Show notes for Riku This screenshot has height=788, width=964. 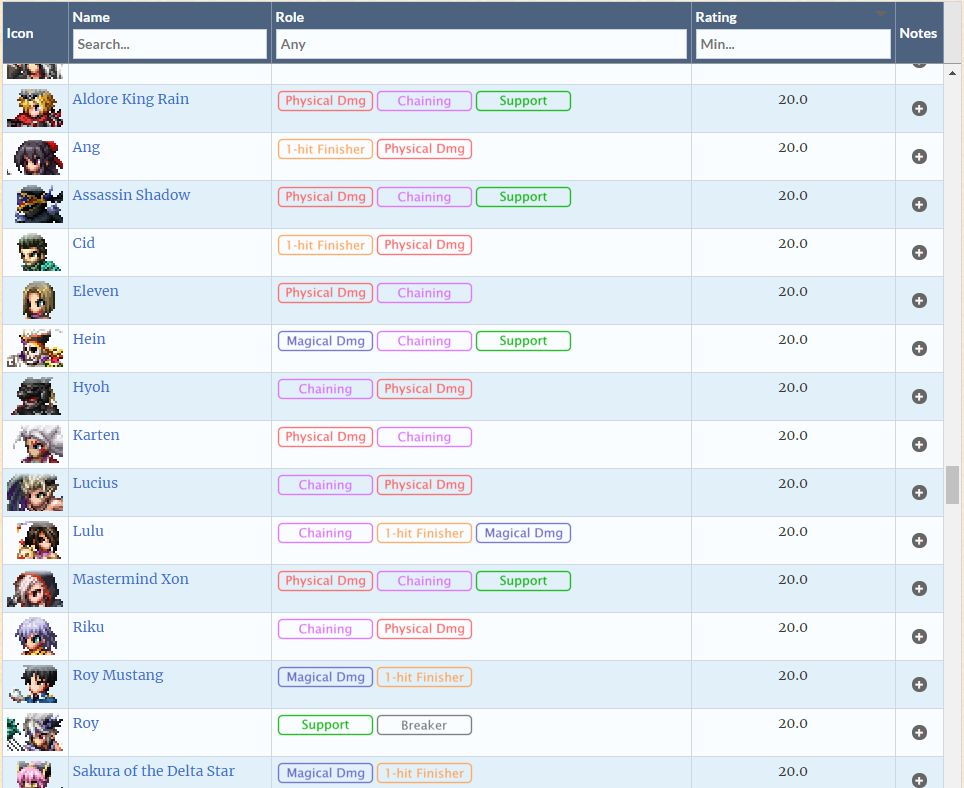[919, 636]
